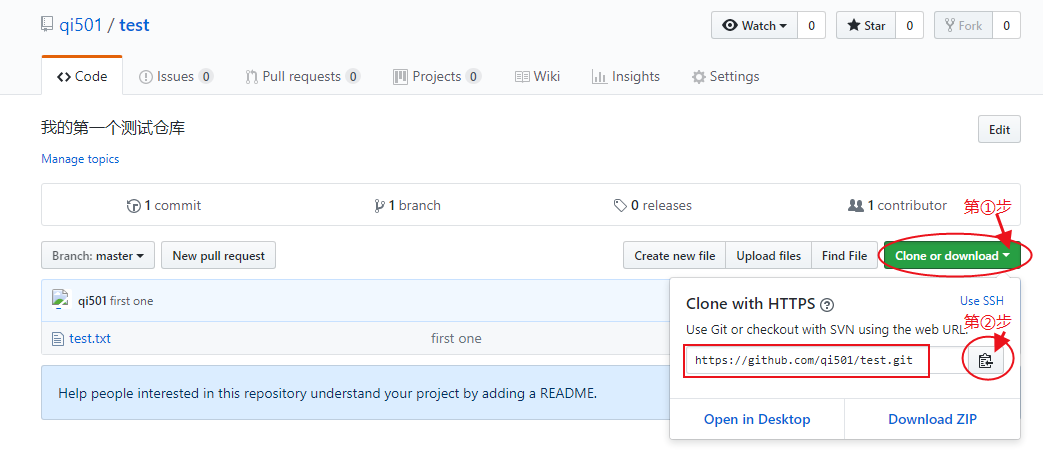Click the repository description text
The image size is (1043, 461).
click(113, 128)
